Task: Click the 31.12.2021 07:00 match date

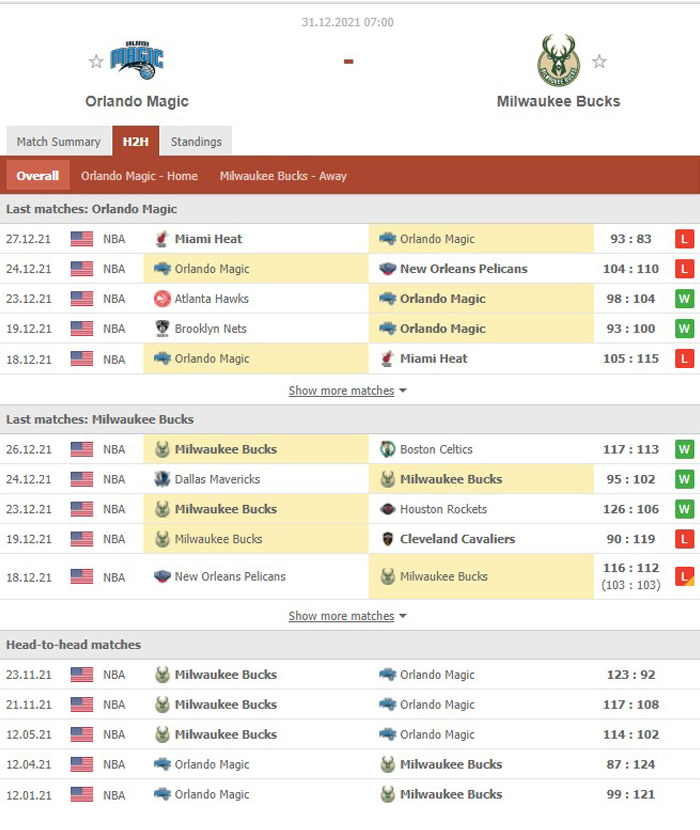Action: 347,22
